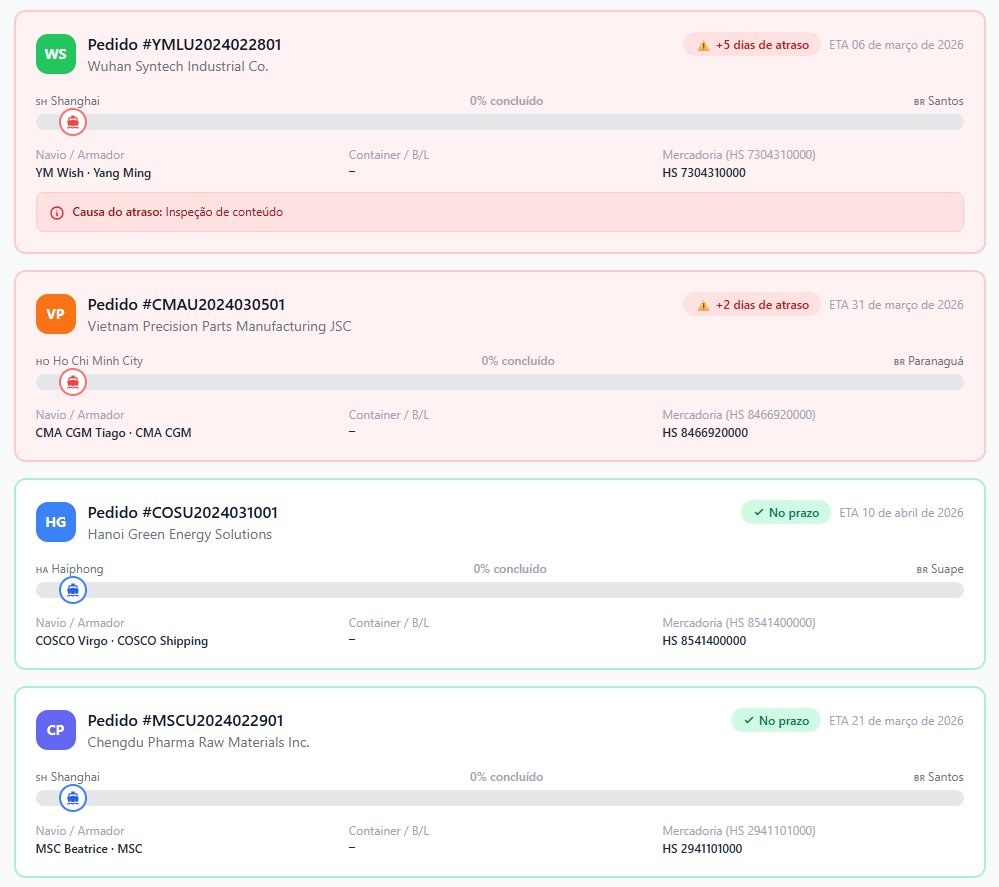The height and width of the screenshot is (887, 999).
Task: Click the ship icon on Wuhan Syntech progress bar
Action: [72, 122]
